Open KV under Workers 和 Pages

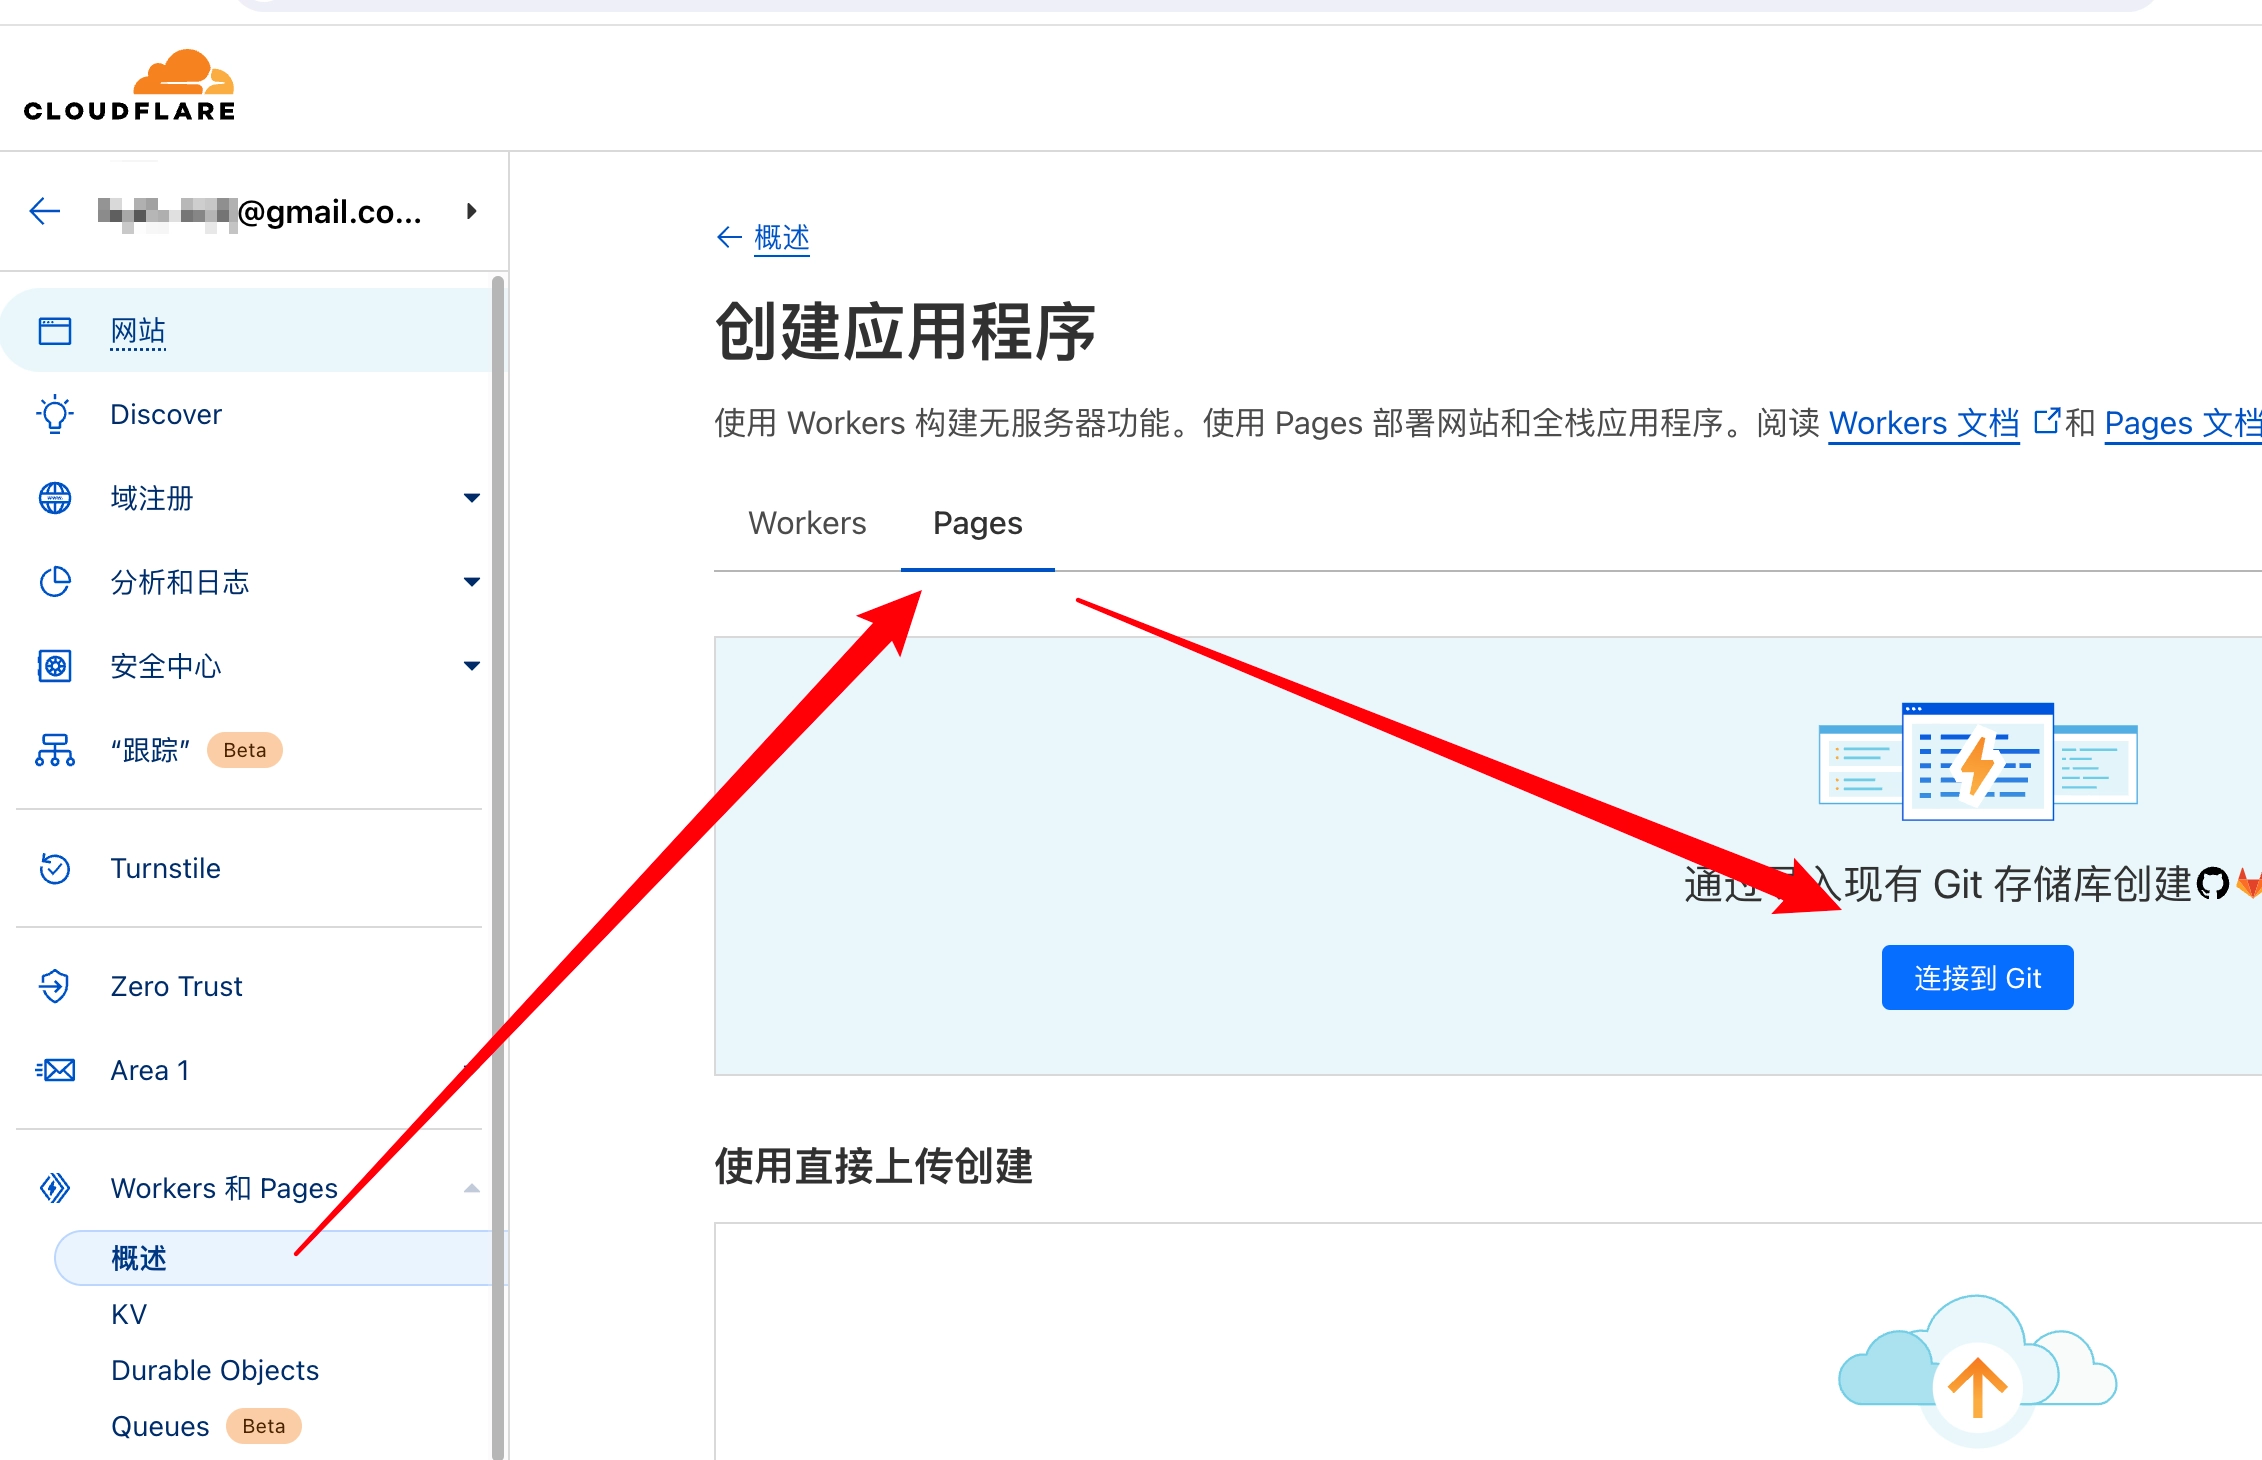[129, 1314]
